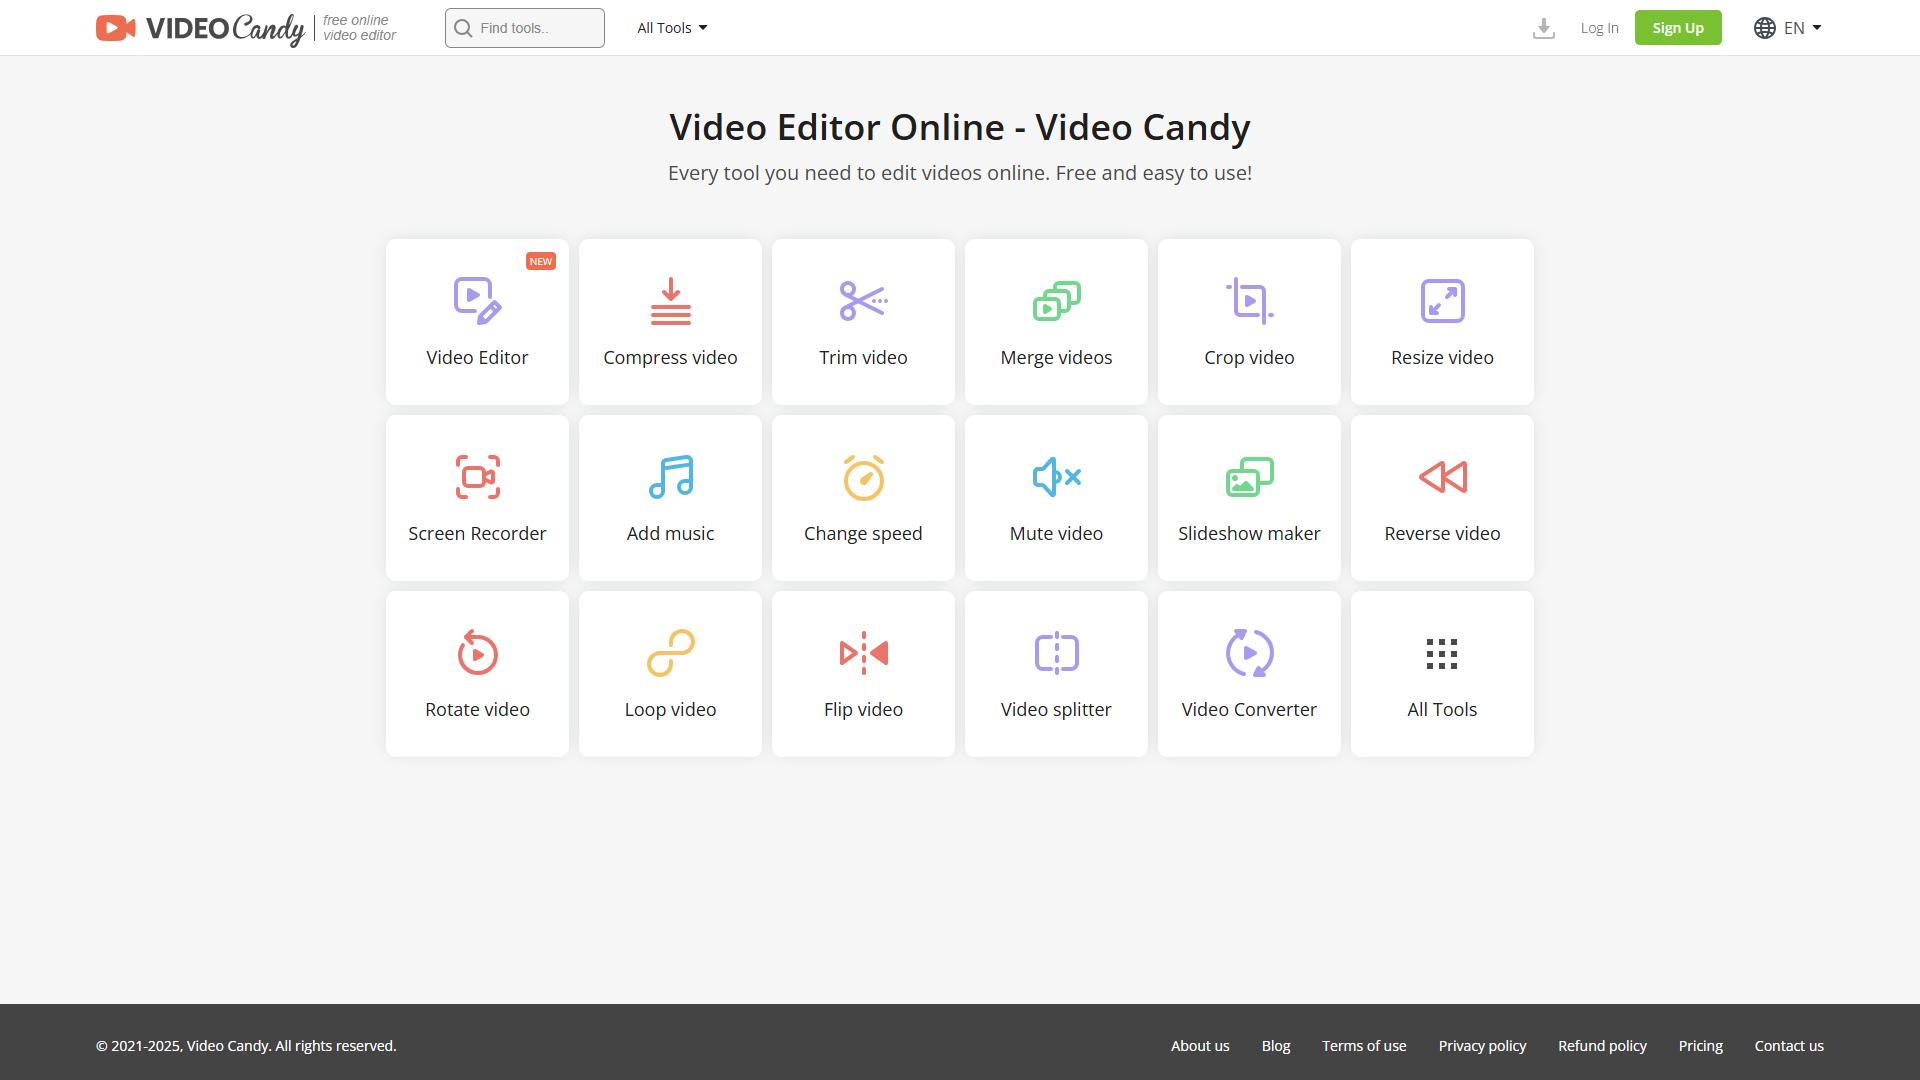Open the Pricing footer link
Image resolution: width=1920 pixels, height=1080 pixels.
point(1700,1046)
